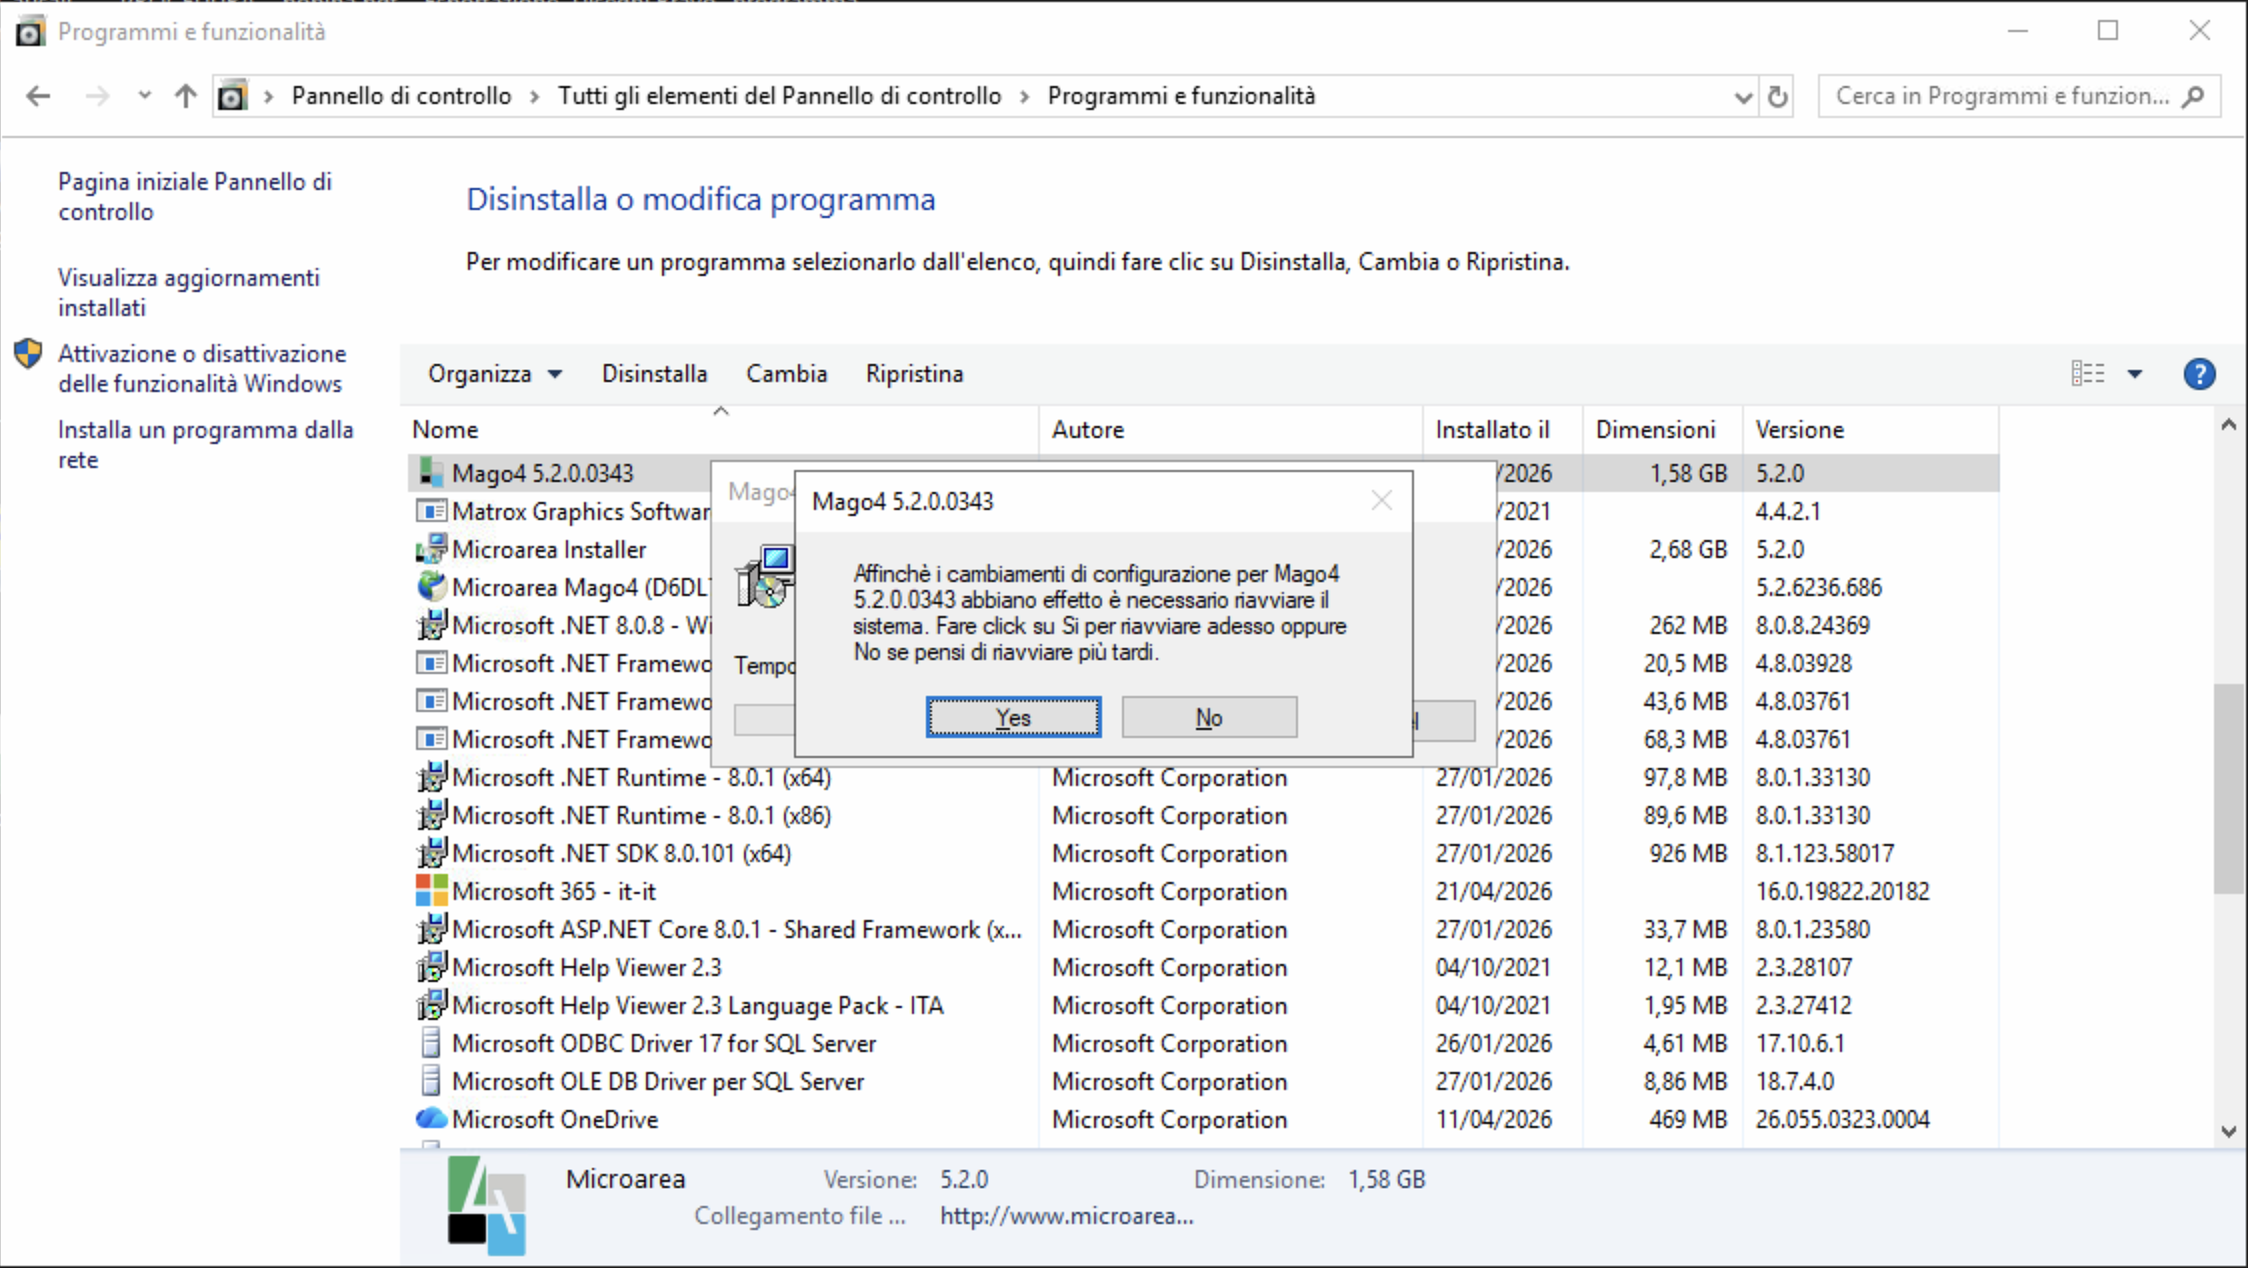Expand the view options dropdown arrow

tap(2135, 374)
